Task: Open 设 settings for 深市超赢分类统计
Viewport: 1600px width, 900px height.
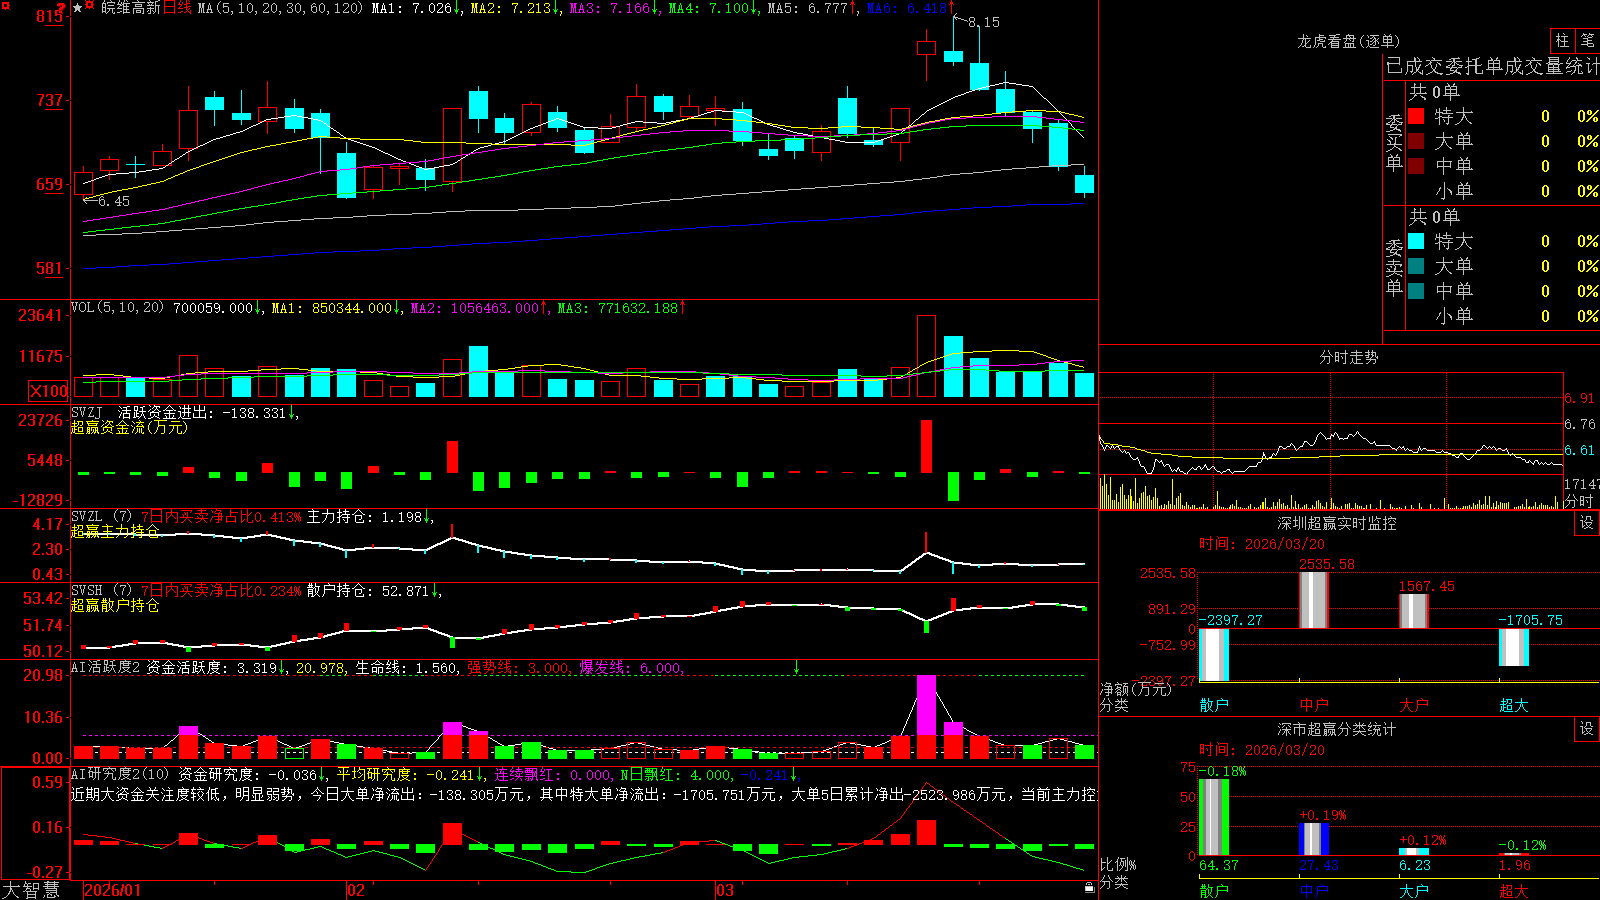Action: (1587, 729)
